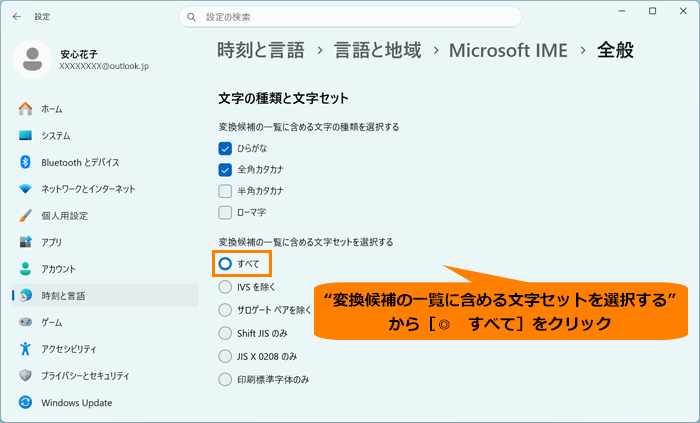Open 個人用設定 paintbrush icon

click(x=25, y=216)
